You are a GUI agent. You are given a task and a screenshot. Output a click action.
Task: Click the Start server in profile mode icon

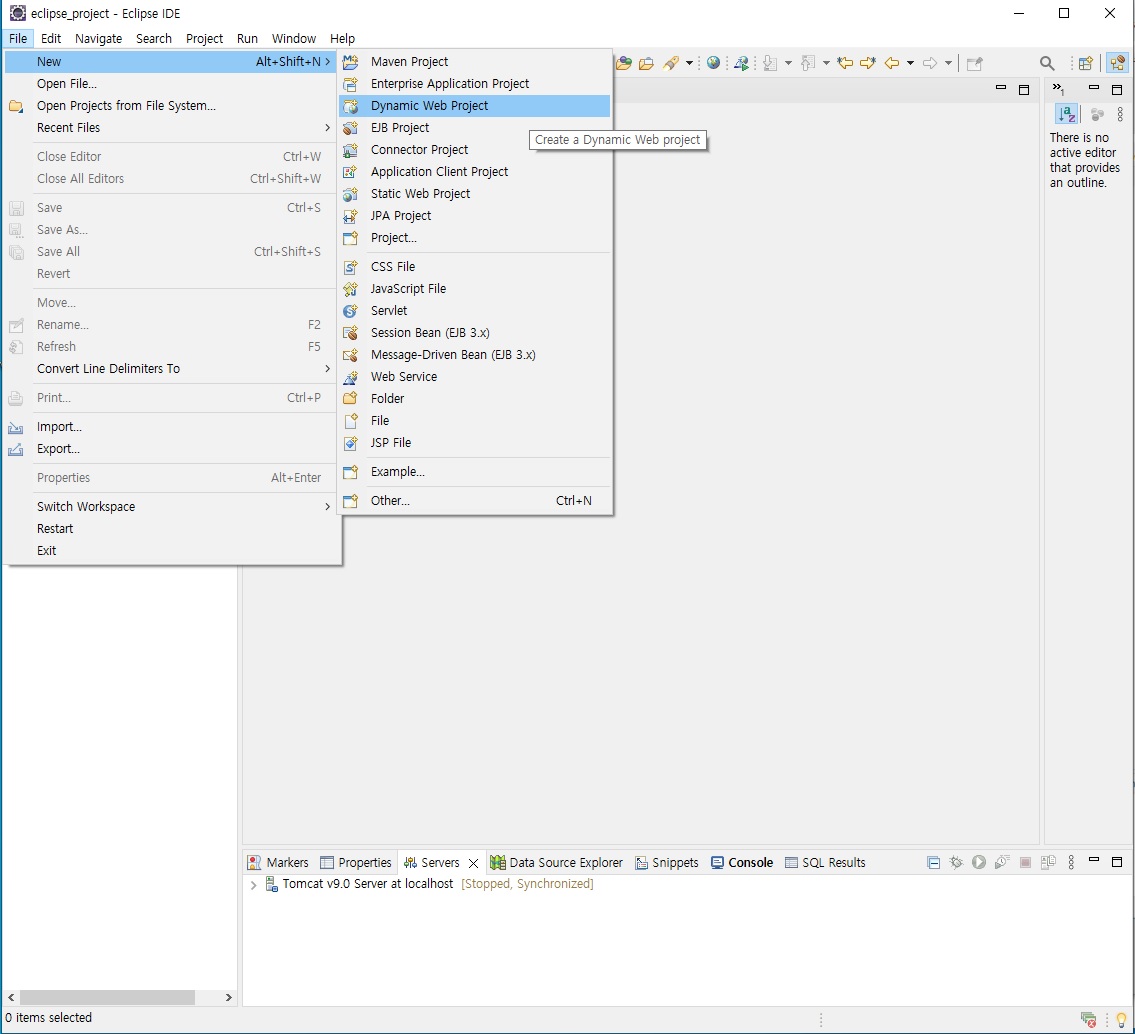1002,862
